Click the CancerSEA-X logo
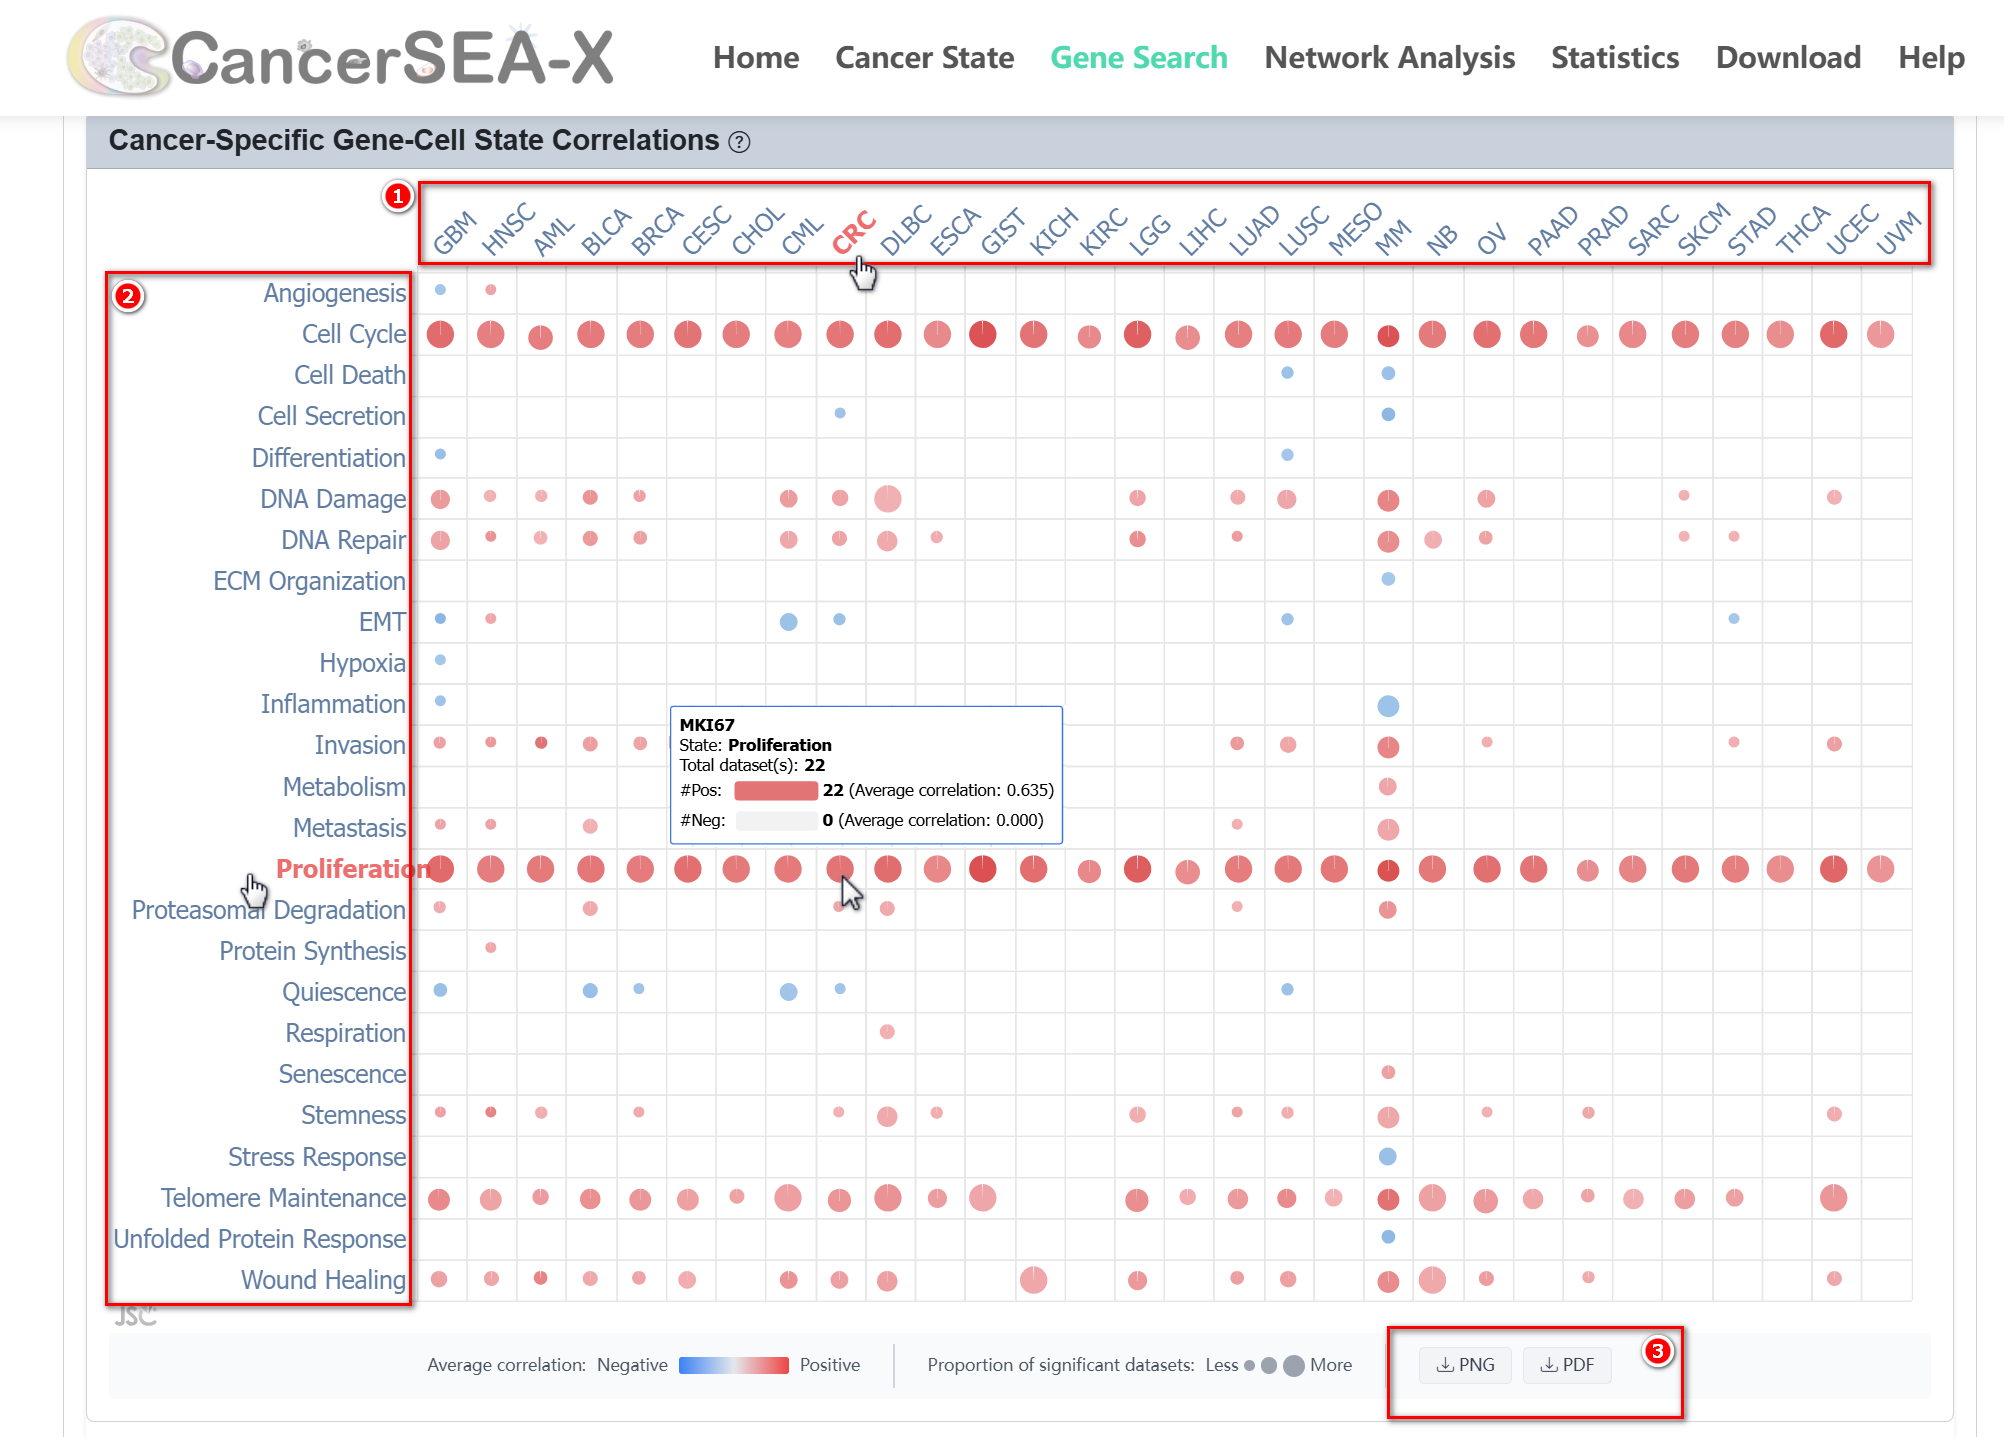Image resolution: width=2004 pixels, height=1437 pixels. click(x=340, y=57)
